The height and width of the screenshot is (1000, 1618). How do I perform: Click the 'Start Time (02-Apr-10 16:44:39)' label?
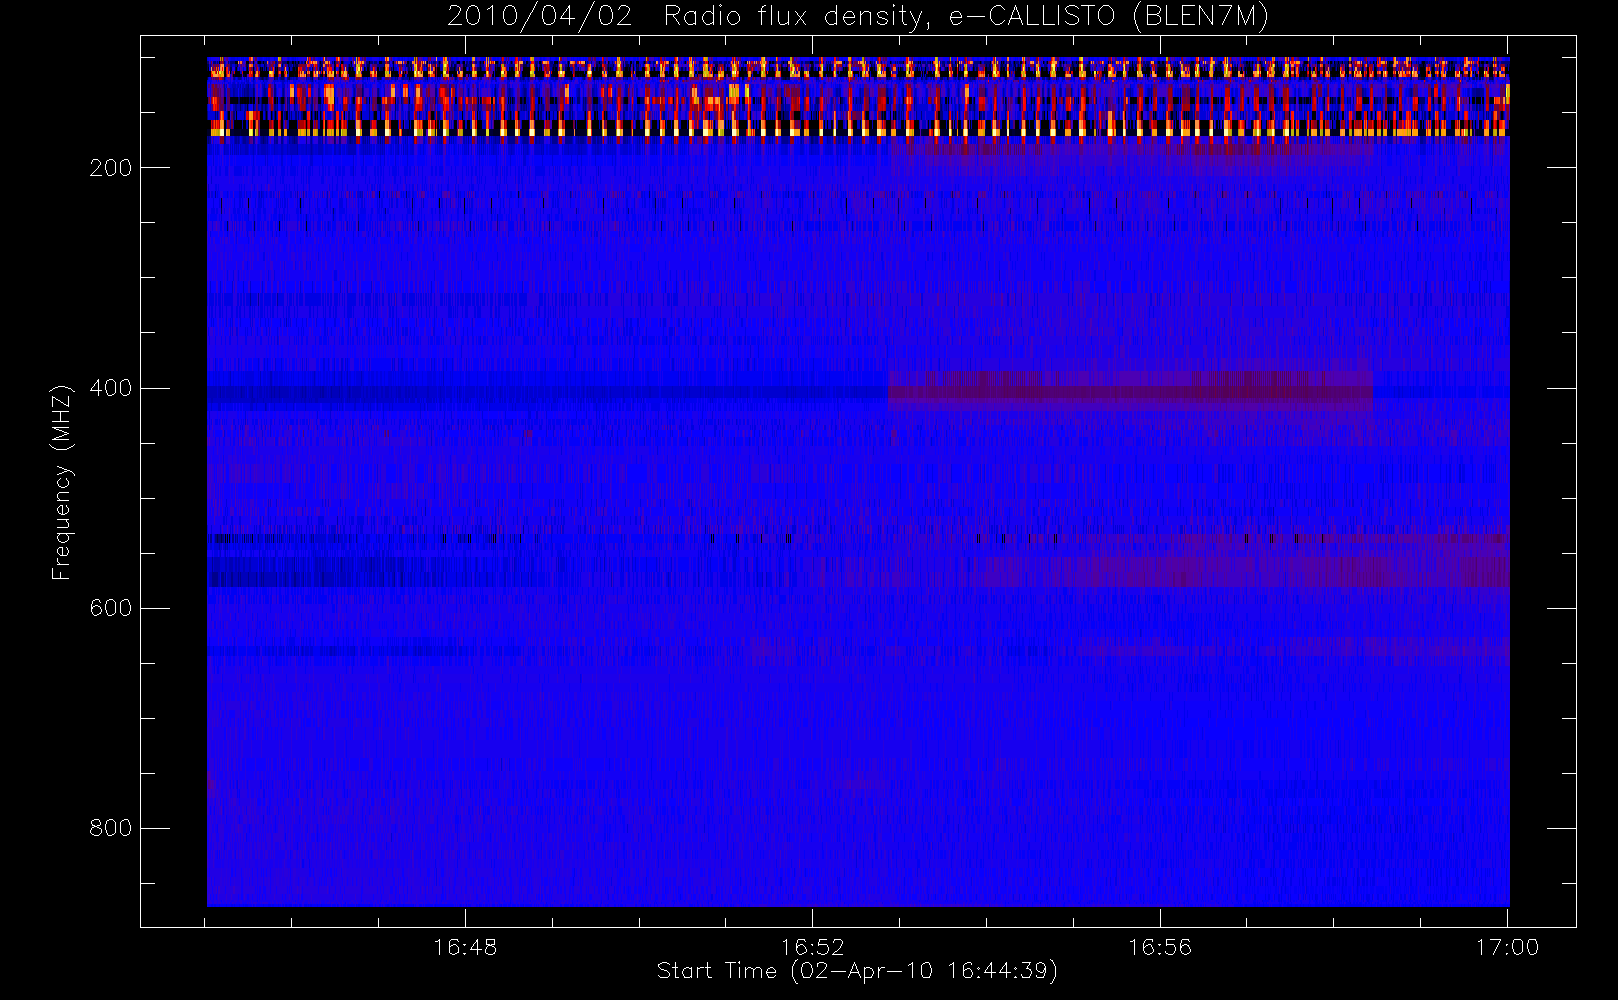click(x=857, y=970)
